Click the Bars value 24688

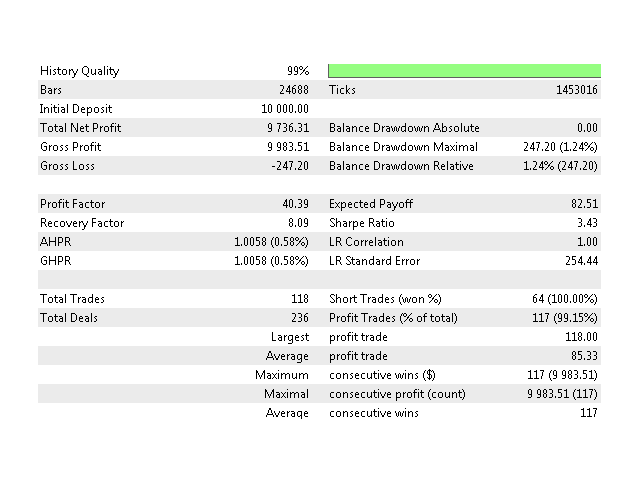292,90
